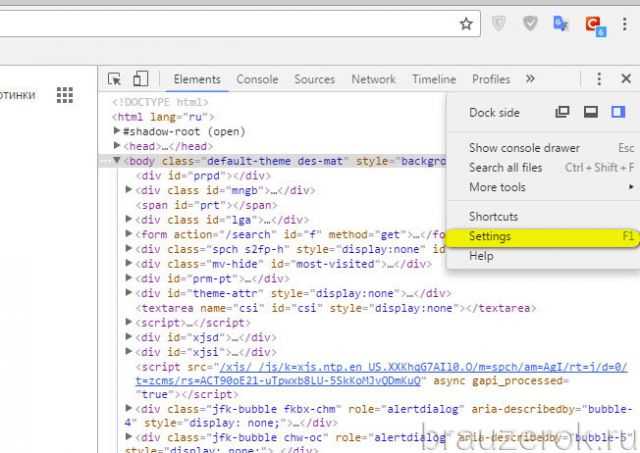
Task: Expand the most-visited div node
Action: point(129,263)
